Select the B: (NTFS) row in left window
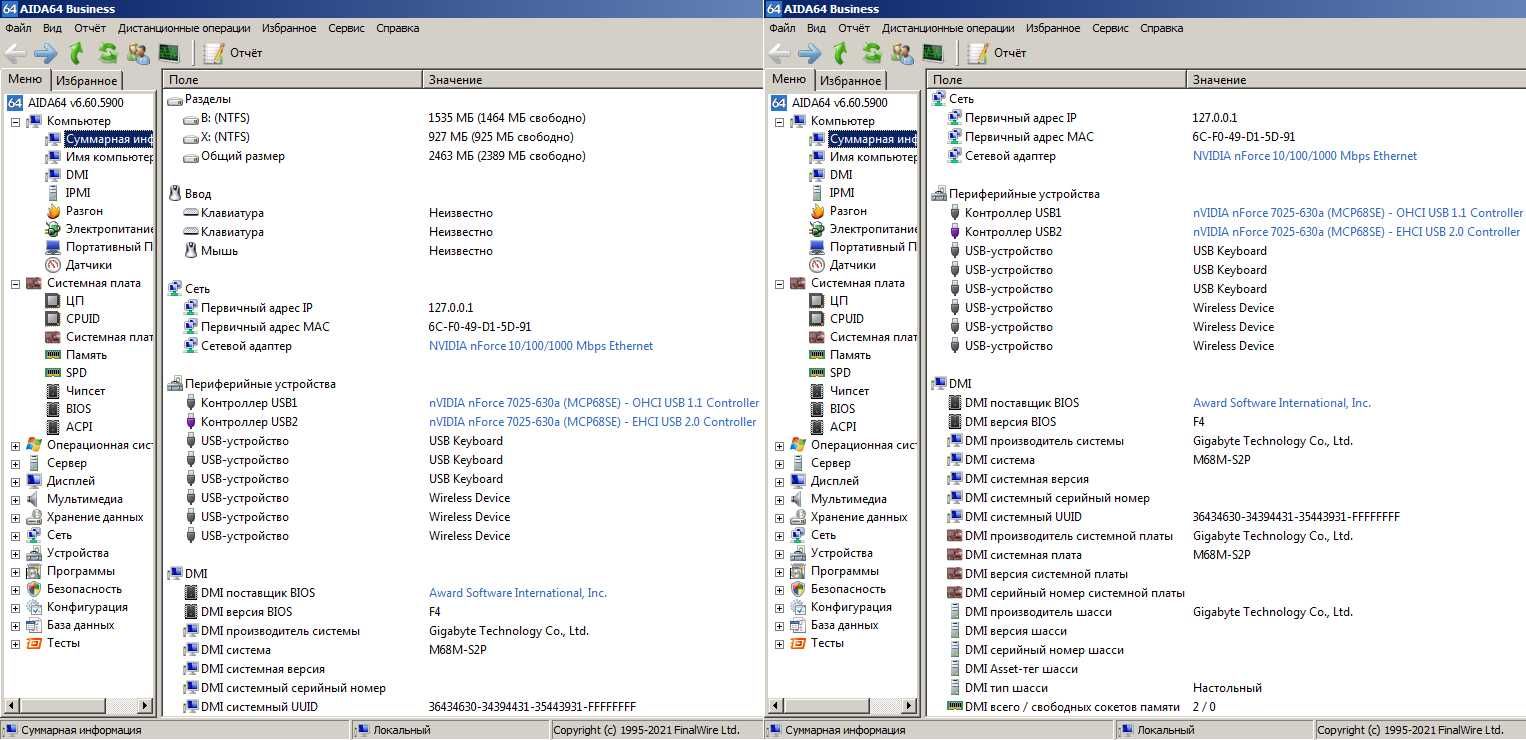The image size is (1526, 740). click(x=461, y=118)
